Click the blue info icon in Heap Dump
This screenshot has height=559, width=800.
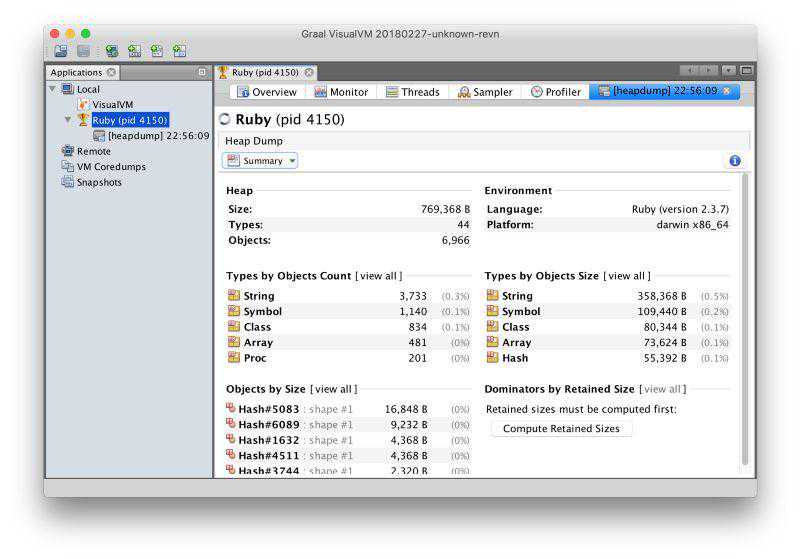tap(734, 161)
